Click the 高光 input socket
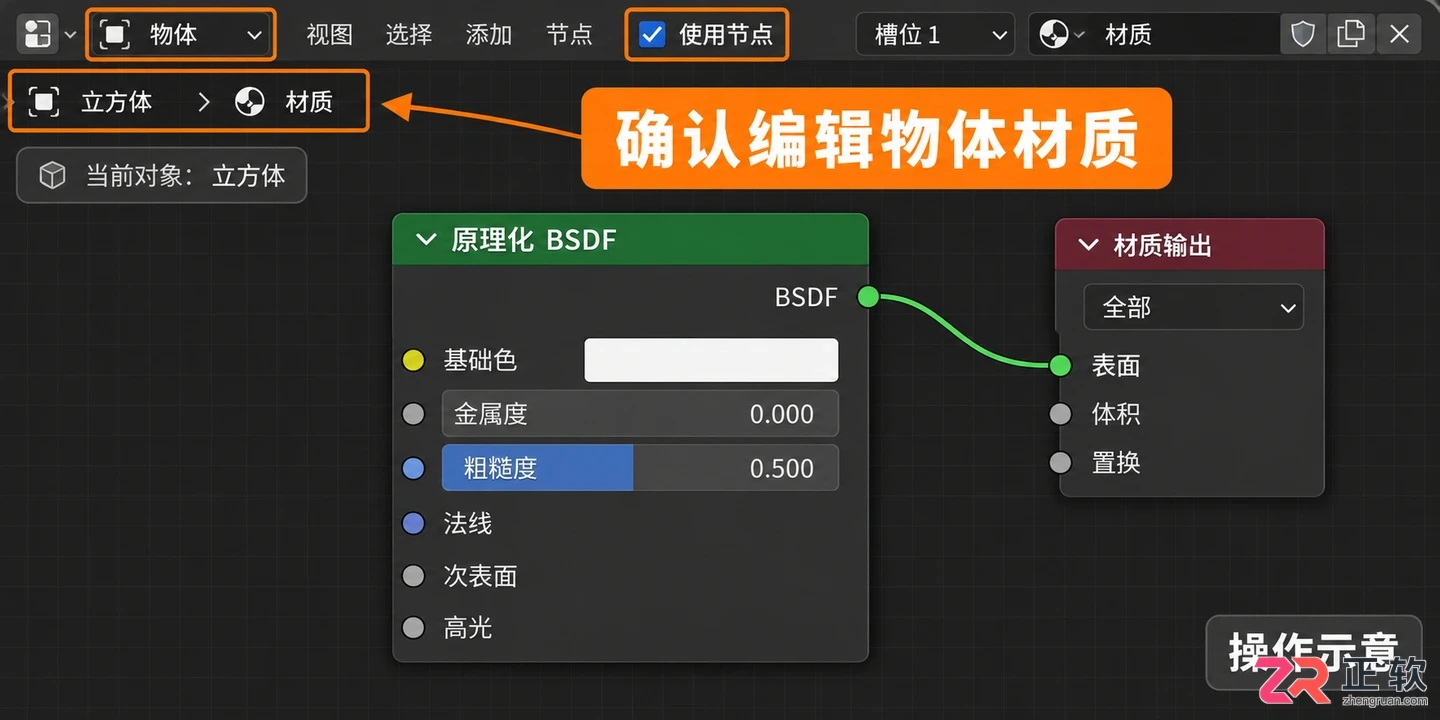The height and width of the screenshot is (720, 1440). (x=413, y=628)
